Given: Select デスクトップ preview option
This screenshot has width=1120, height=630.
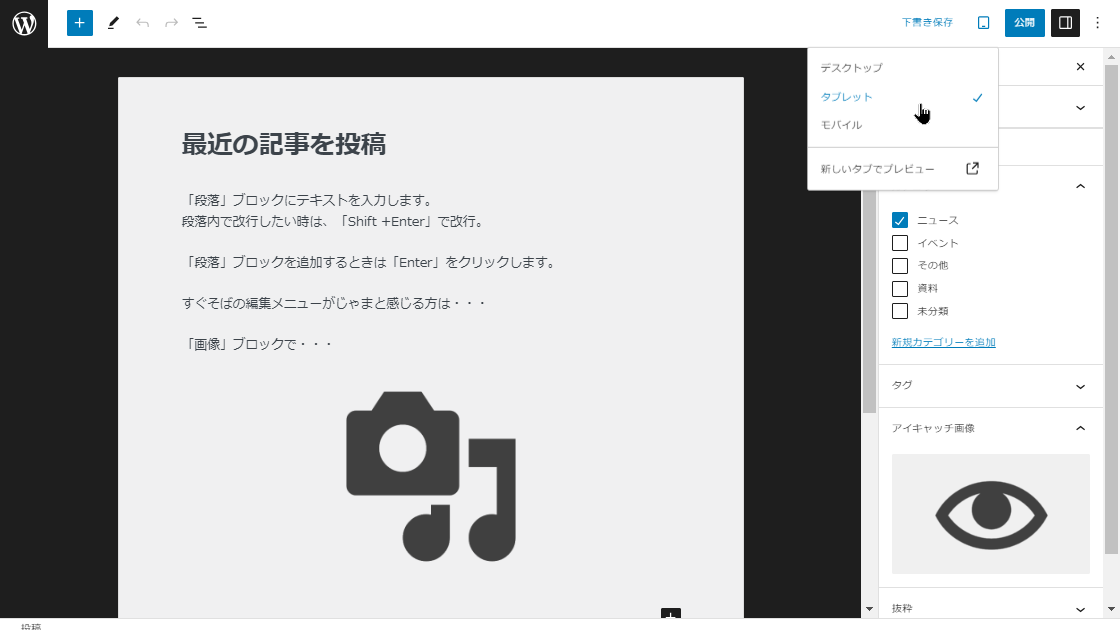Looking at the screenshot, I should tap(852, 68).
